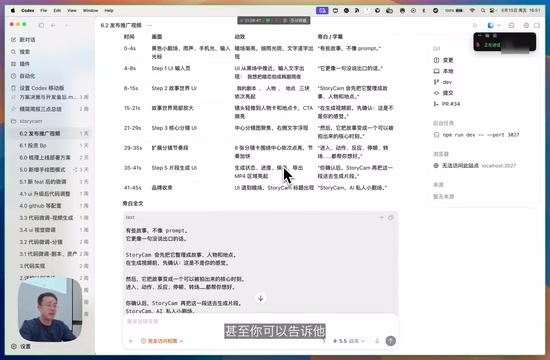Open the Help menu
Screen dimensions: 550x360
(x=109, y=11)
